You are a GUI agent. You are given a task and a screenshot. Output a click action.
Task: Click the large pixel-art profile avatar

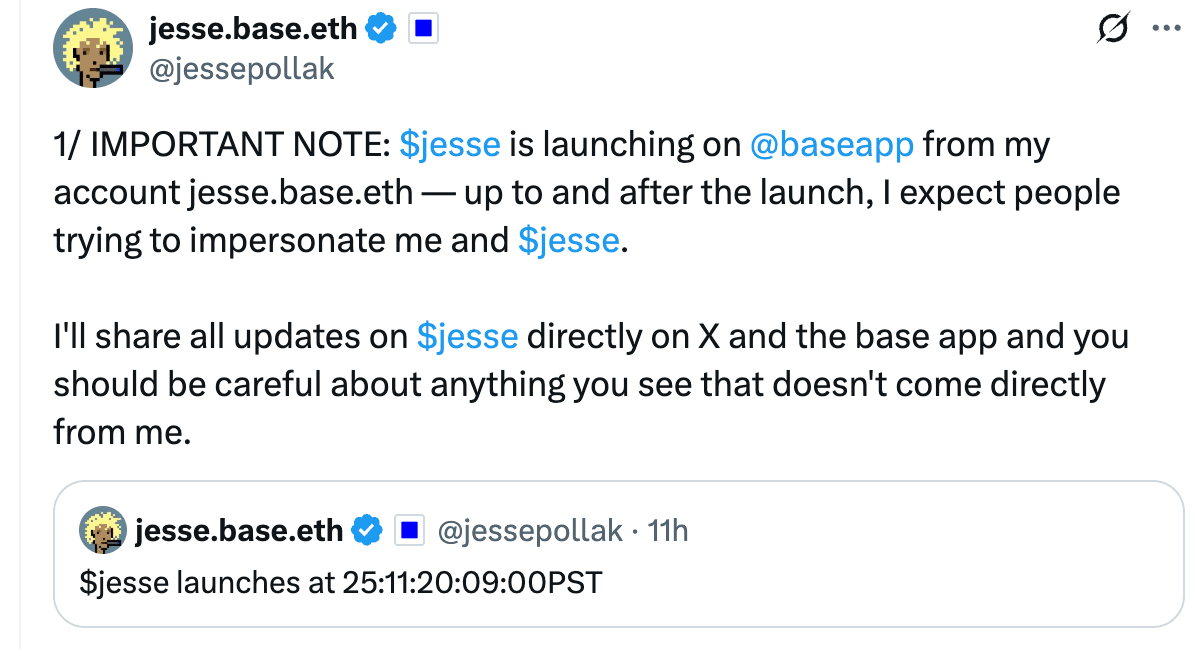click(93, 50)
